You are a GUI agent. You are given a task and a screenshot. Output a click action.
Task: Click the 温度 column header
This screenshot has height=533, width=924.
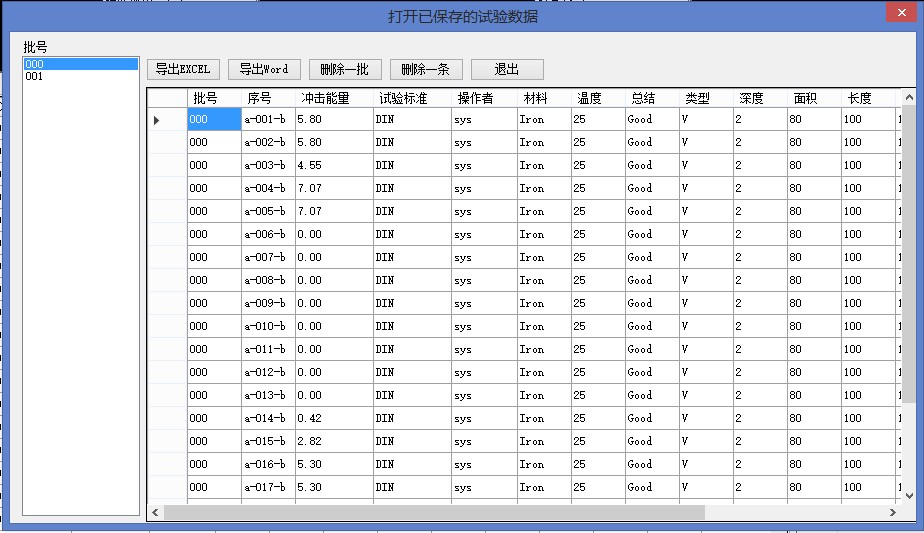(x=598, y=98)
